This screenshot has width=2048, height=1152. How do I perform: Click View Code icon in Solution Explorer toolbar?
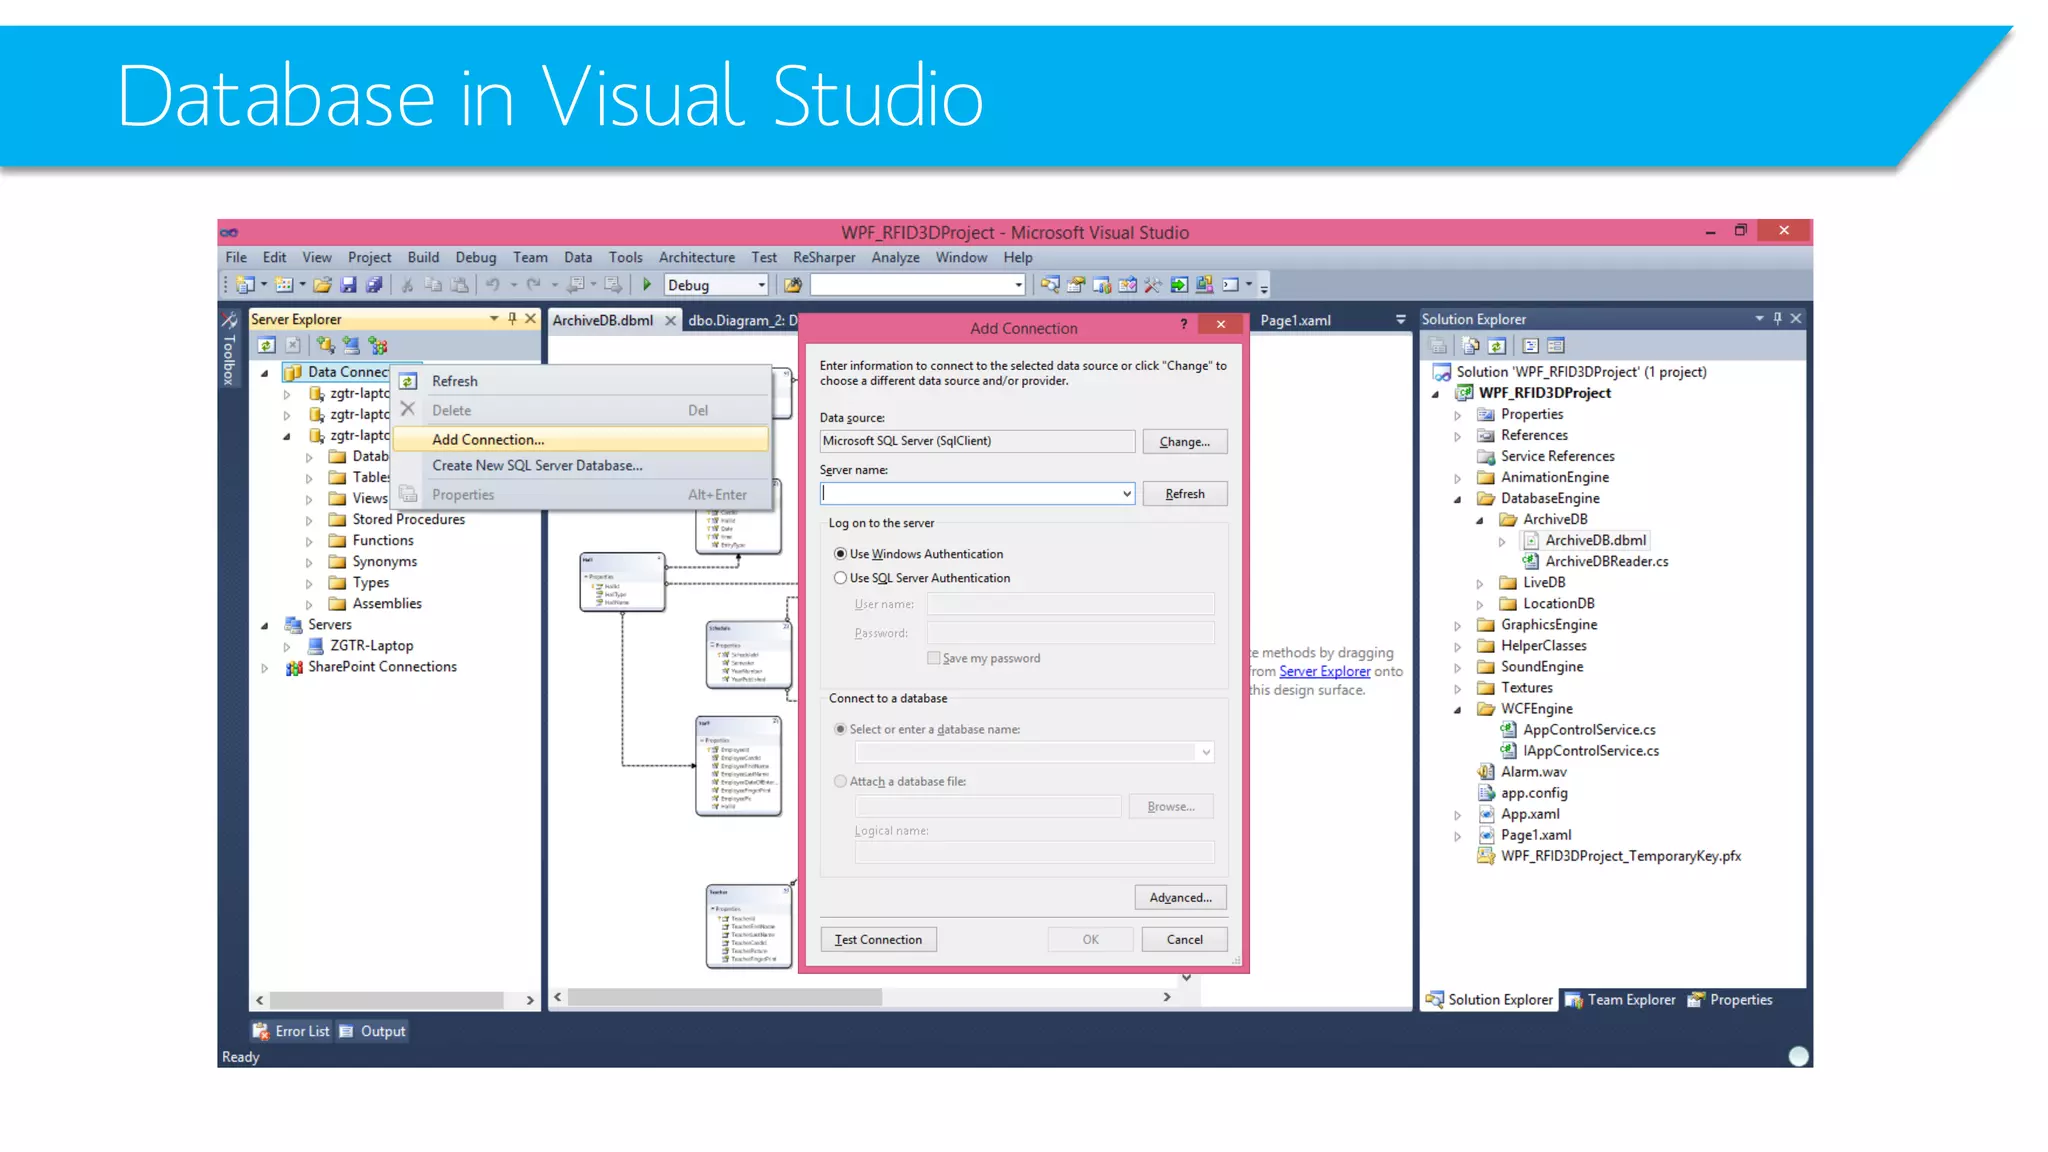1530,346
